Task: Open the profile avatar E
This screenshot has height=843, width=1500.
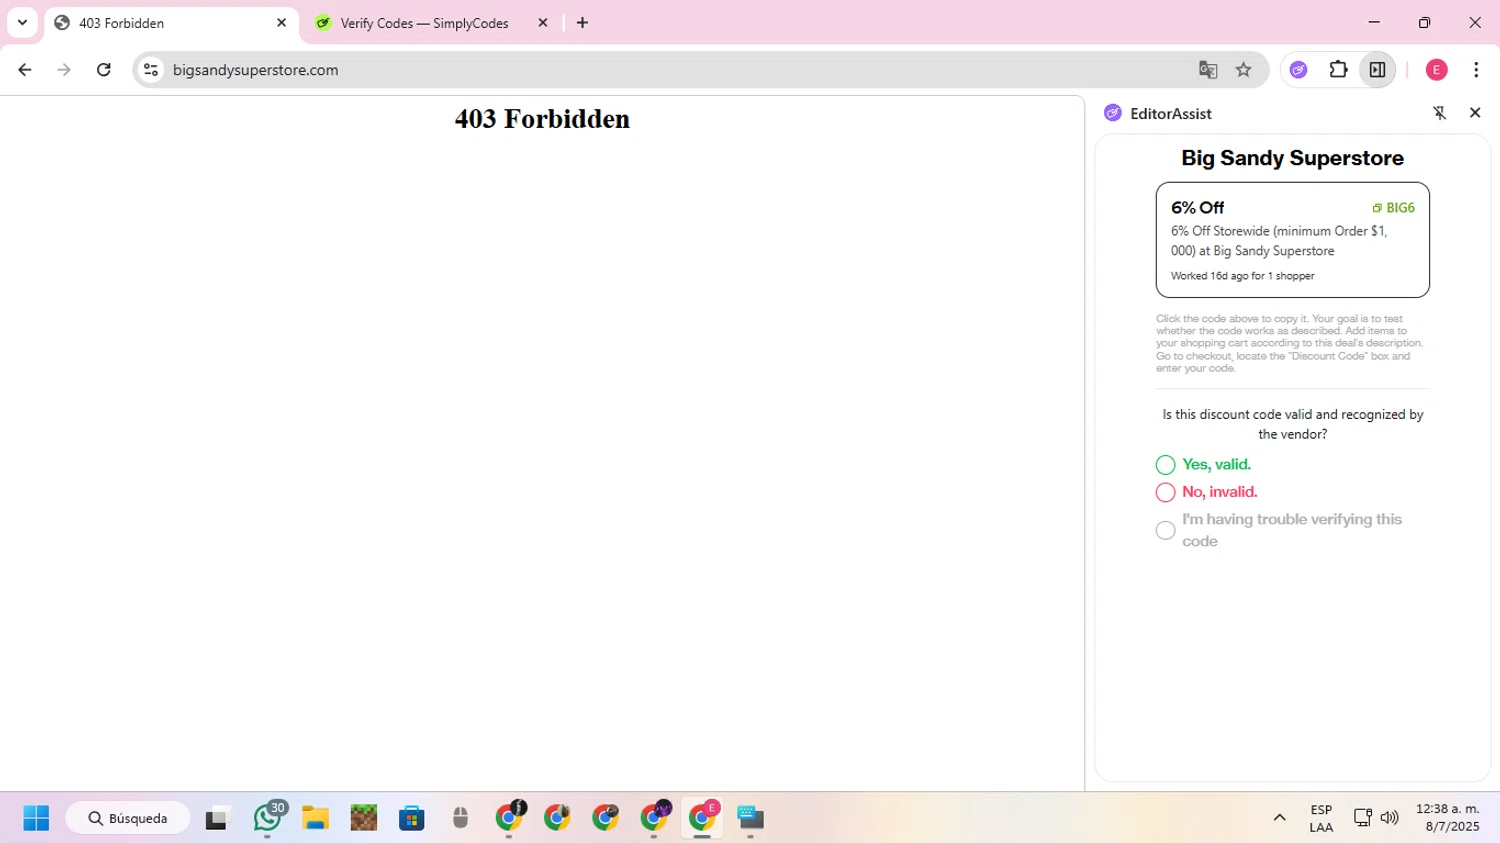Action: [1437, 70]
